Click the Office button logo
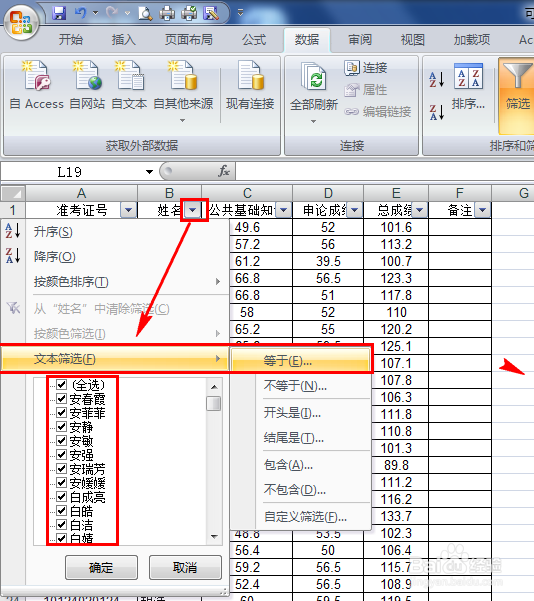This screenshot has width=534, height=601. (21, 22)
